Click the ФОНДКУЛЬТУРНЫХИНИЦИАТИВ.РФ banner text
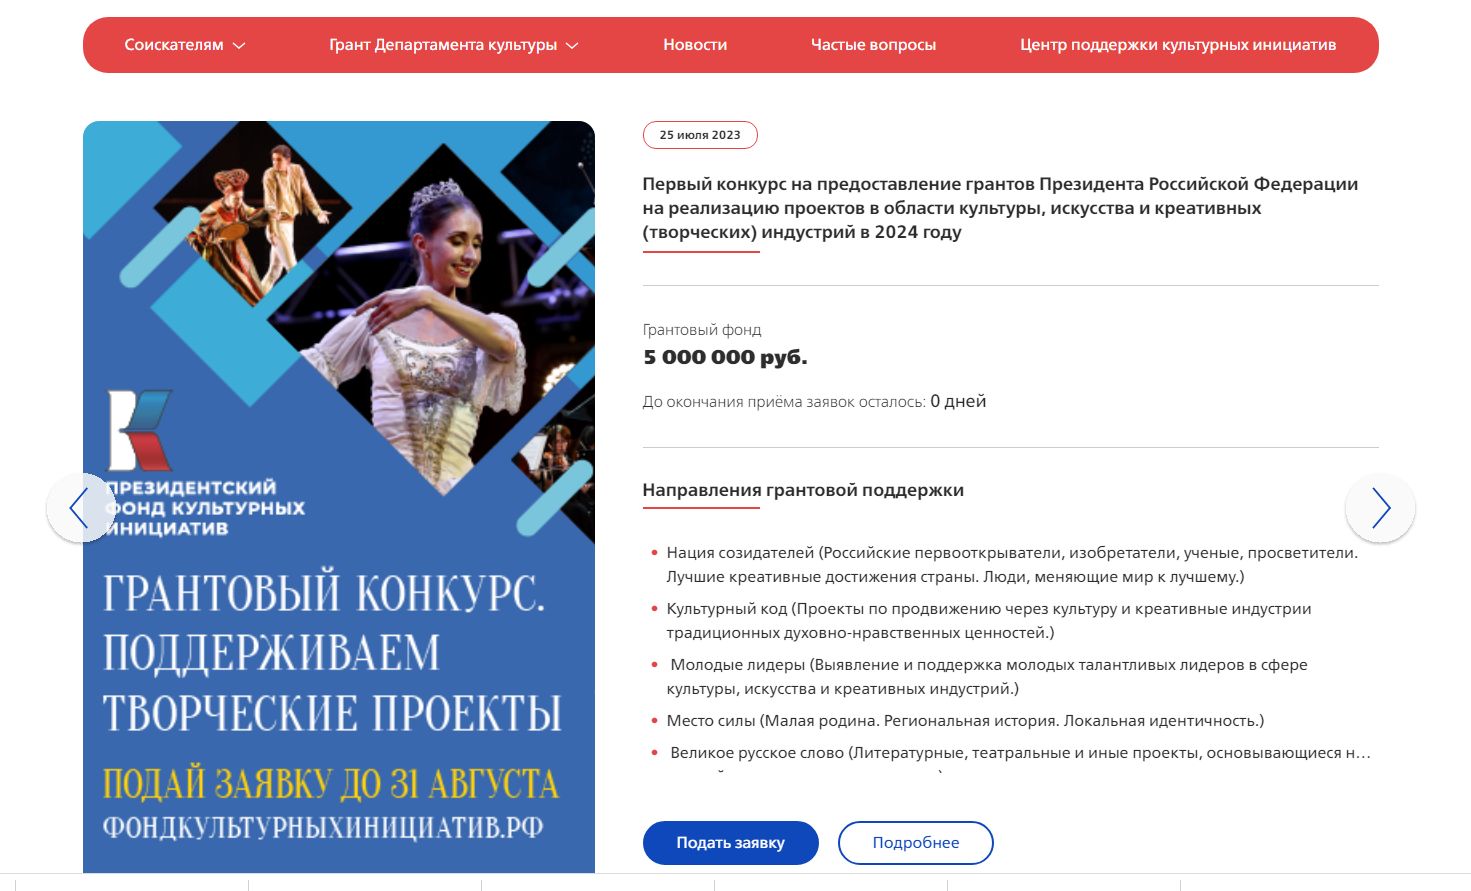Viewport: 1471px width, 891px height. [323, 828]
